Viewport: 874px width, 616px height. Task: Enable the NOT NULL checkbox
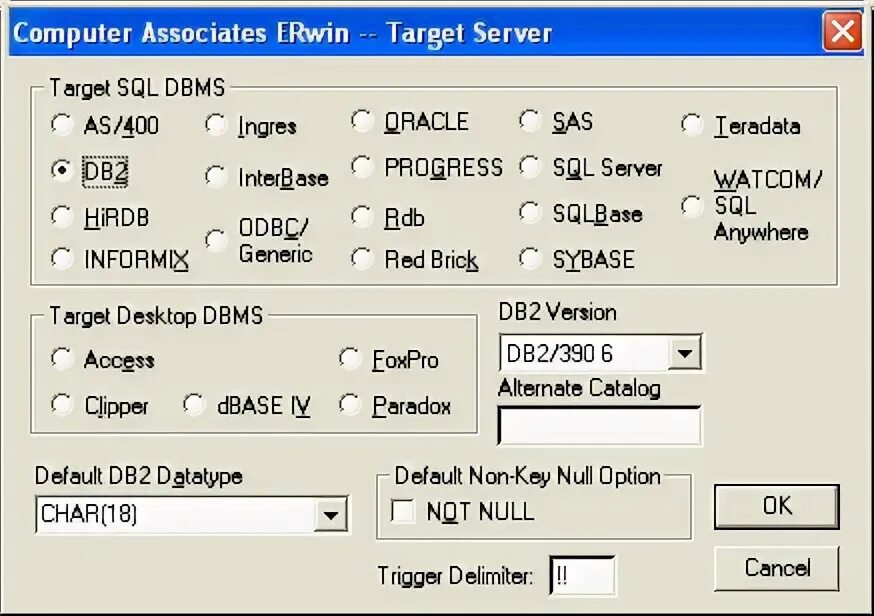pos(402,511)
